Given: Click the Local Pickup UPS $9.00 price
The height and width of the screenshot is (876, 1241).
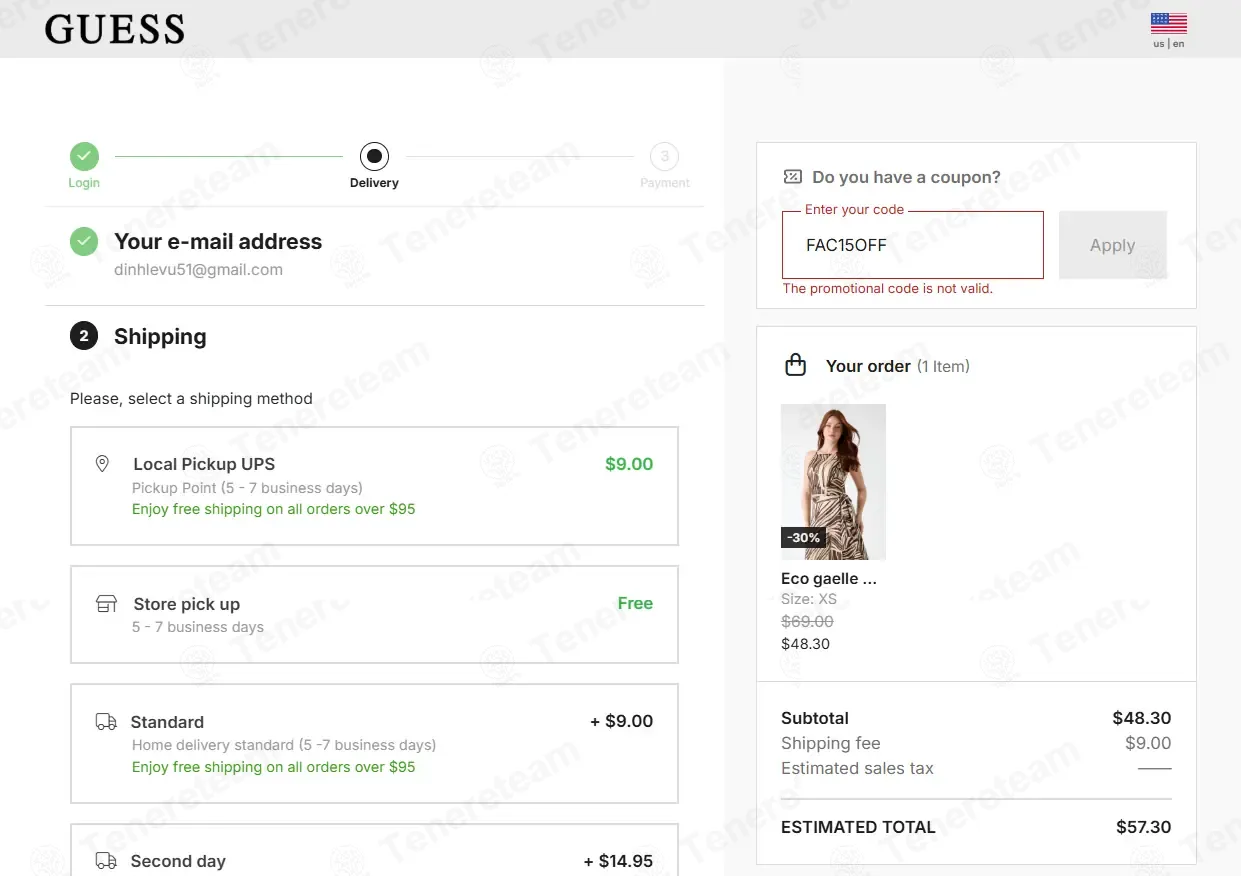Looking at the screenshot, I should (629, 464).
